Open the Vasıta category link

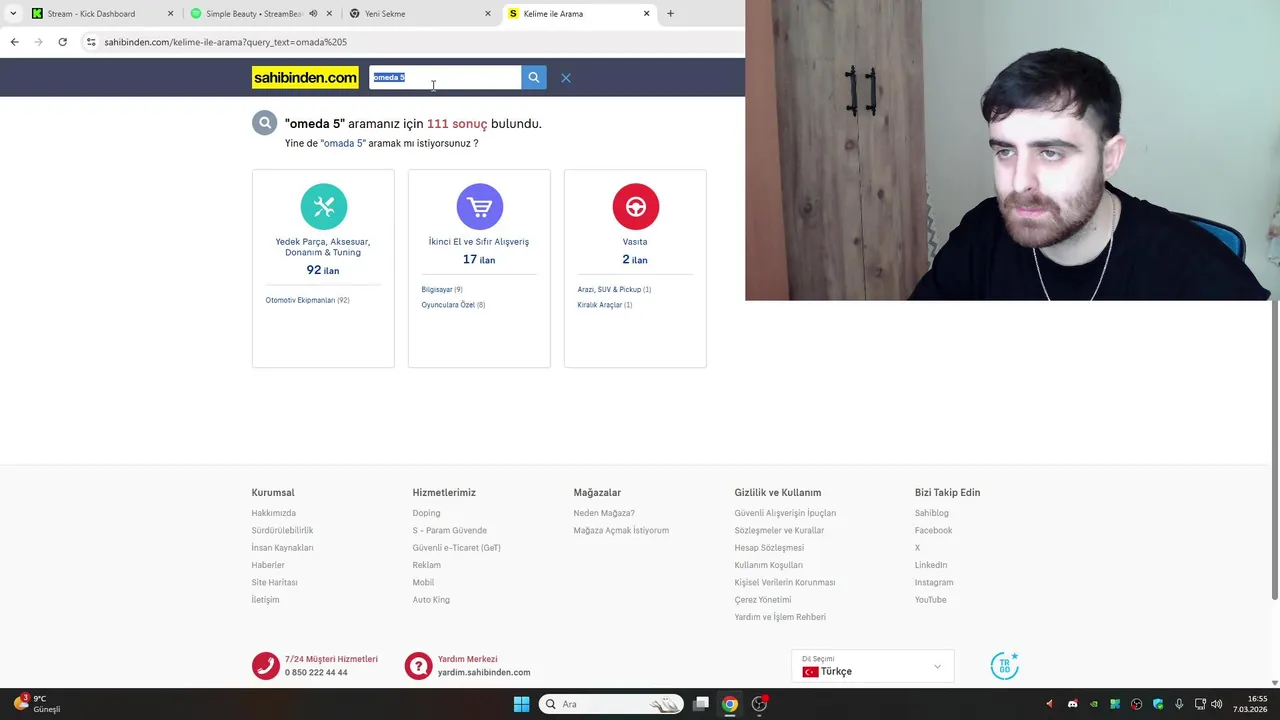(635, 241)
